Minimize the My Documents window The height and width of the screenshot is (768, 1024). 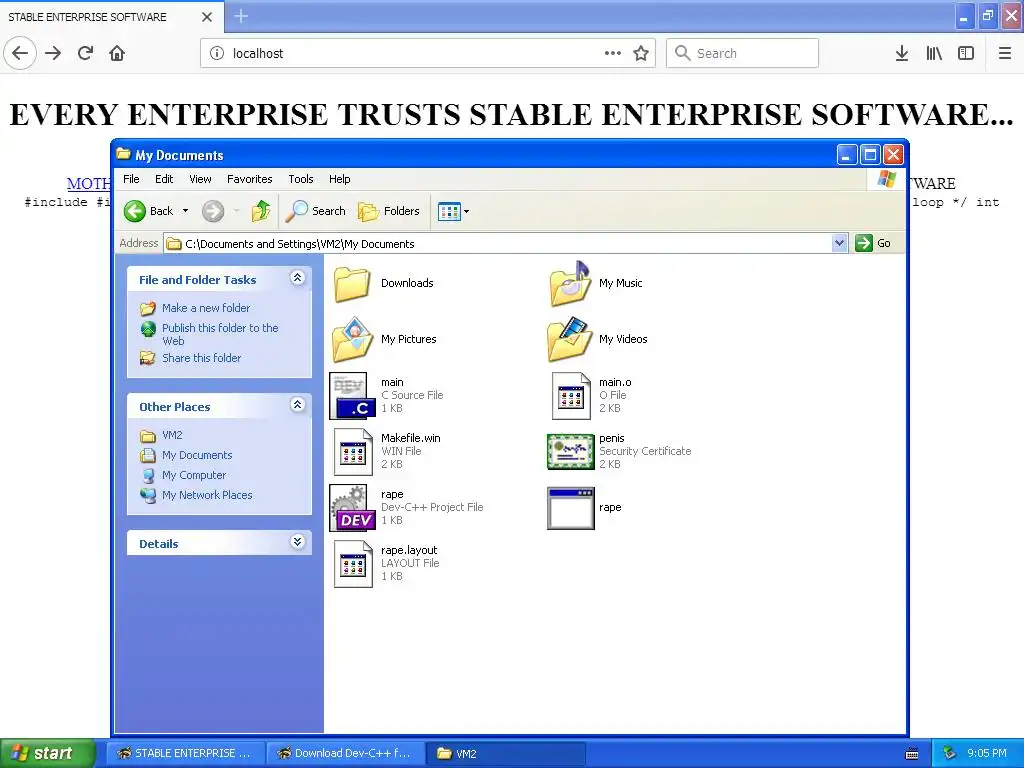(846, 155)
